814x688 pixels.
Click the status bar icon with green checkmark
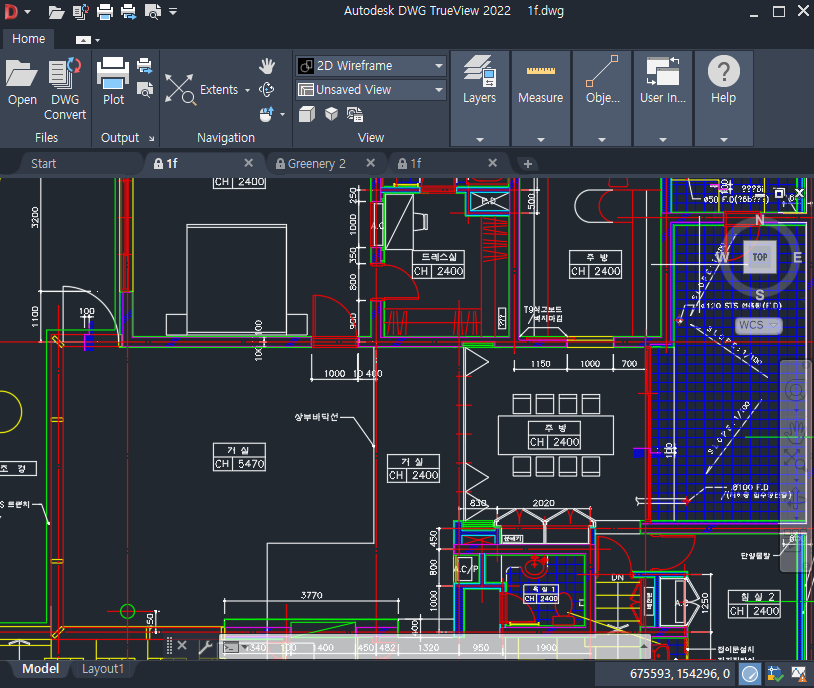point(775,674)
